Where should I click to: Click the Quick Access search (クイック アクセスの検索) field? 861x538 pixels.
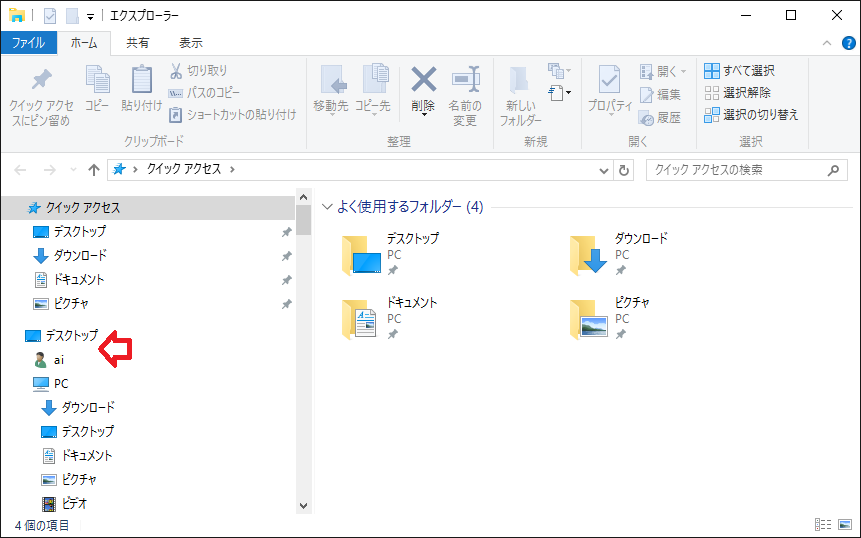pos(735,170)
